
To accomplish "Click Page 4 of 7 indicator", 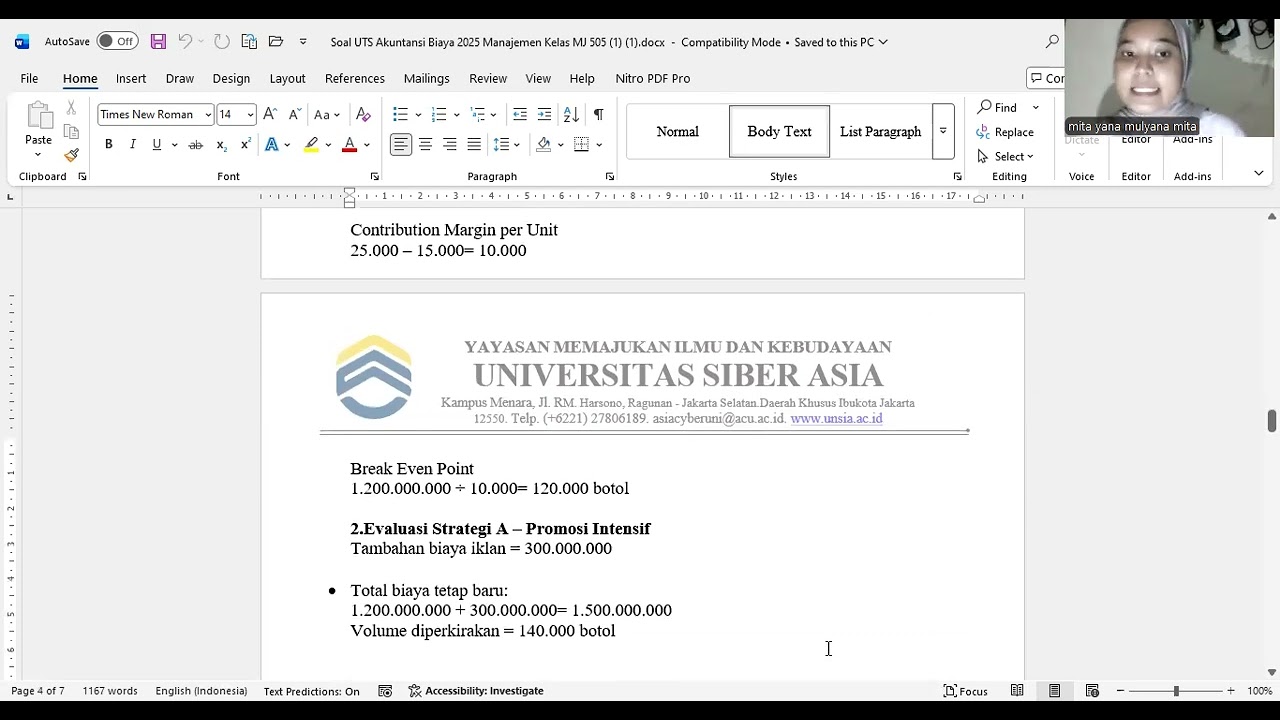I will 38,691.
